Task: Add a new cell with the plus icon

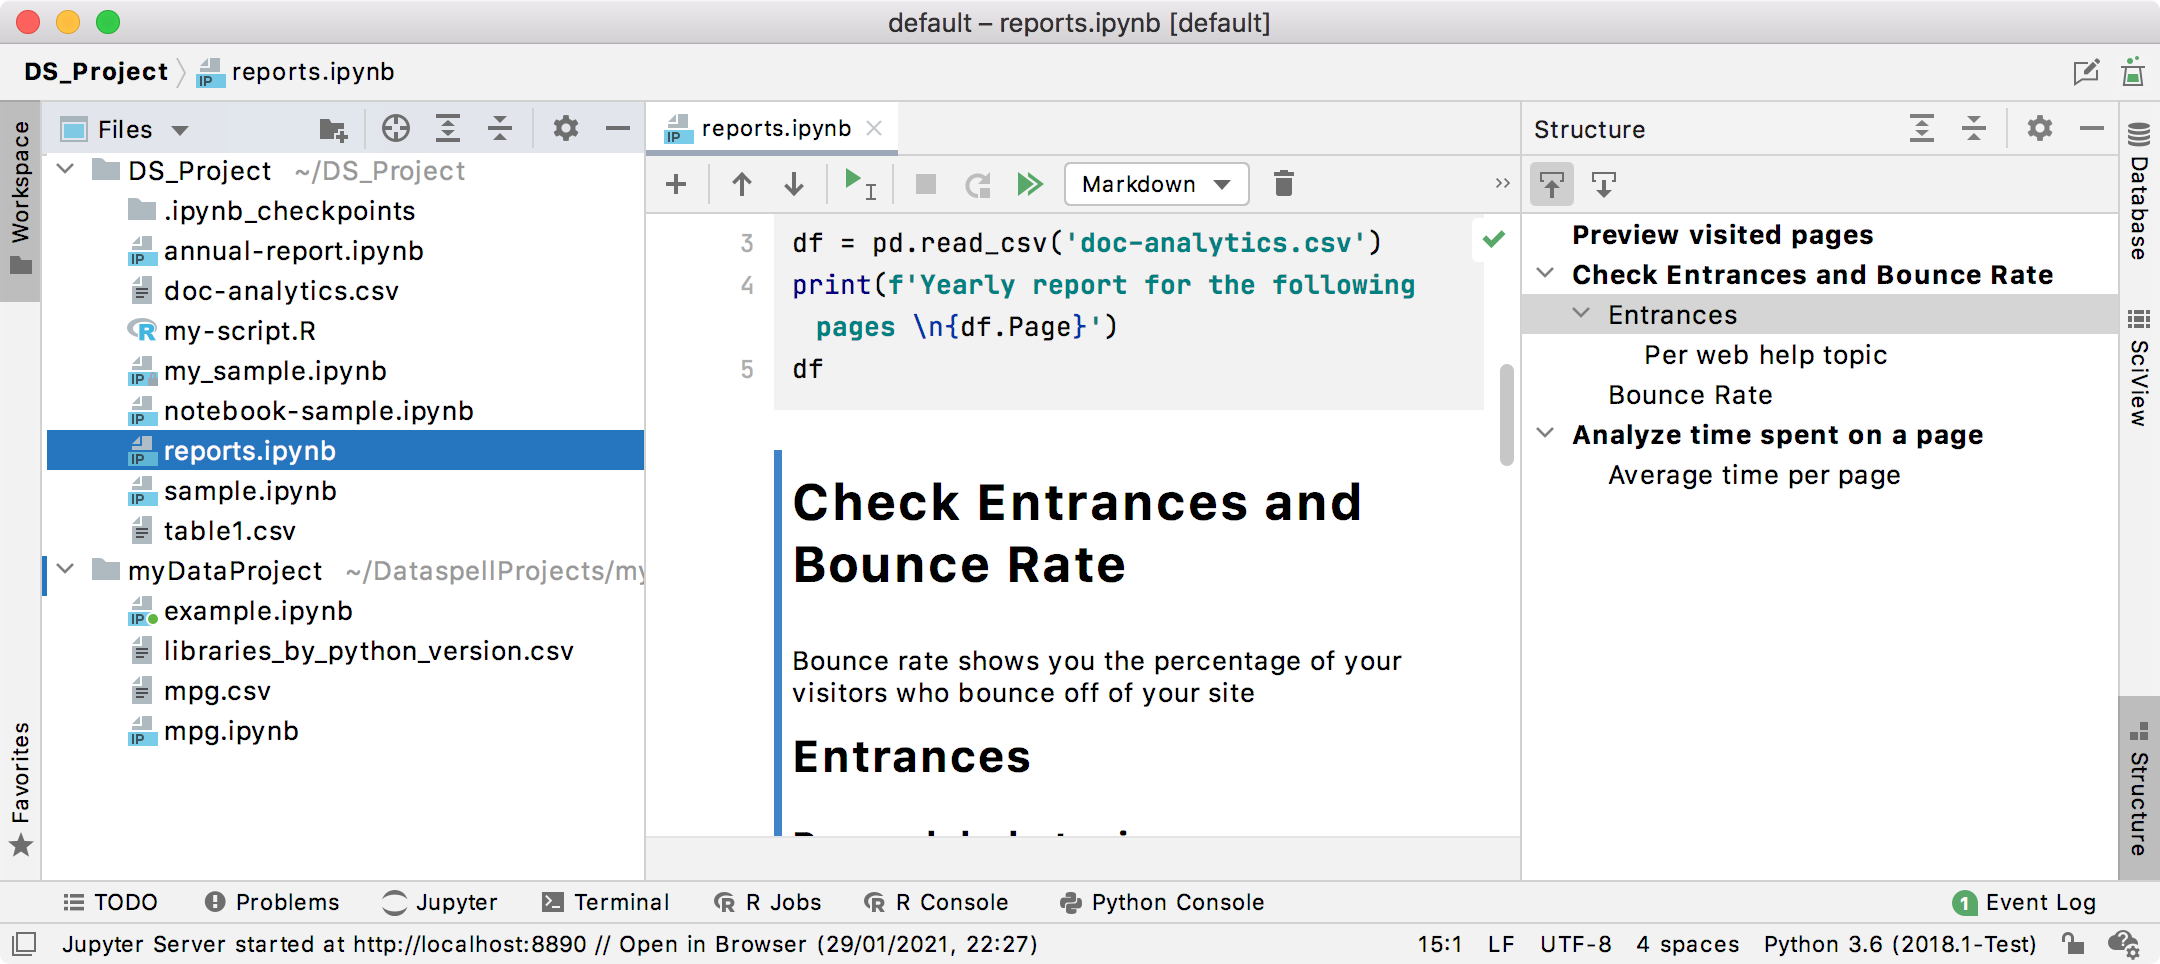Action: tap(676, 184)
